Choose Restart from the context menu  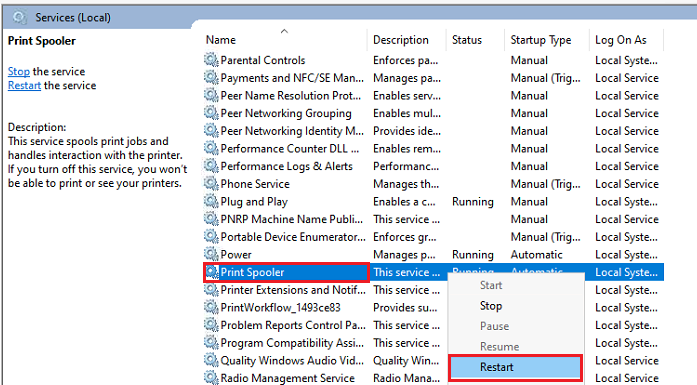[515, 367]
